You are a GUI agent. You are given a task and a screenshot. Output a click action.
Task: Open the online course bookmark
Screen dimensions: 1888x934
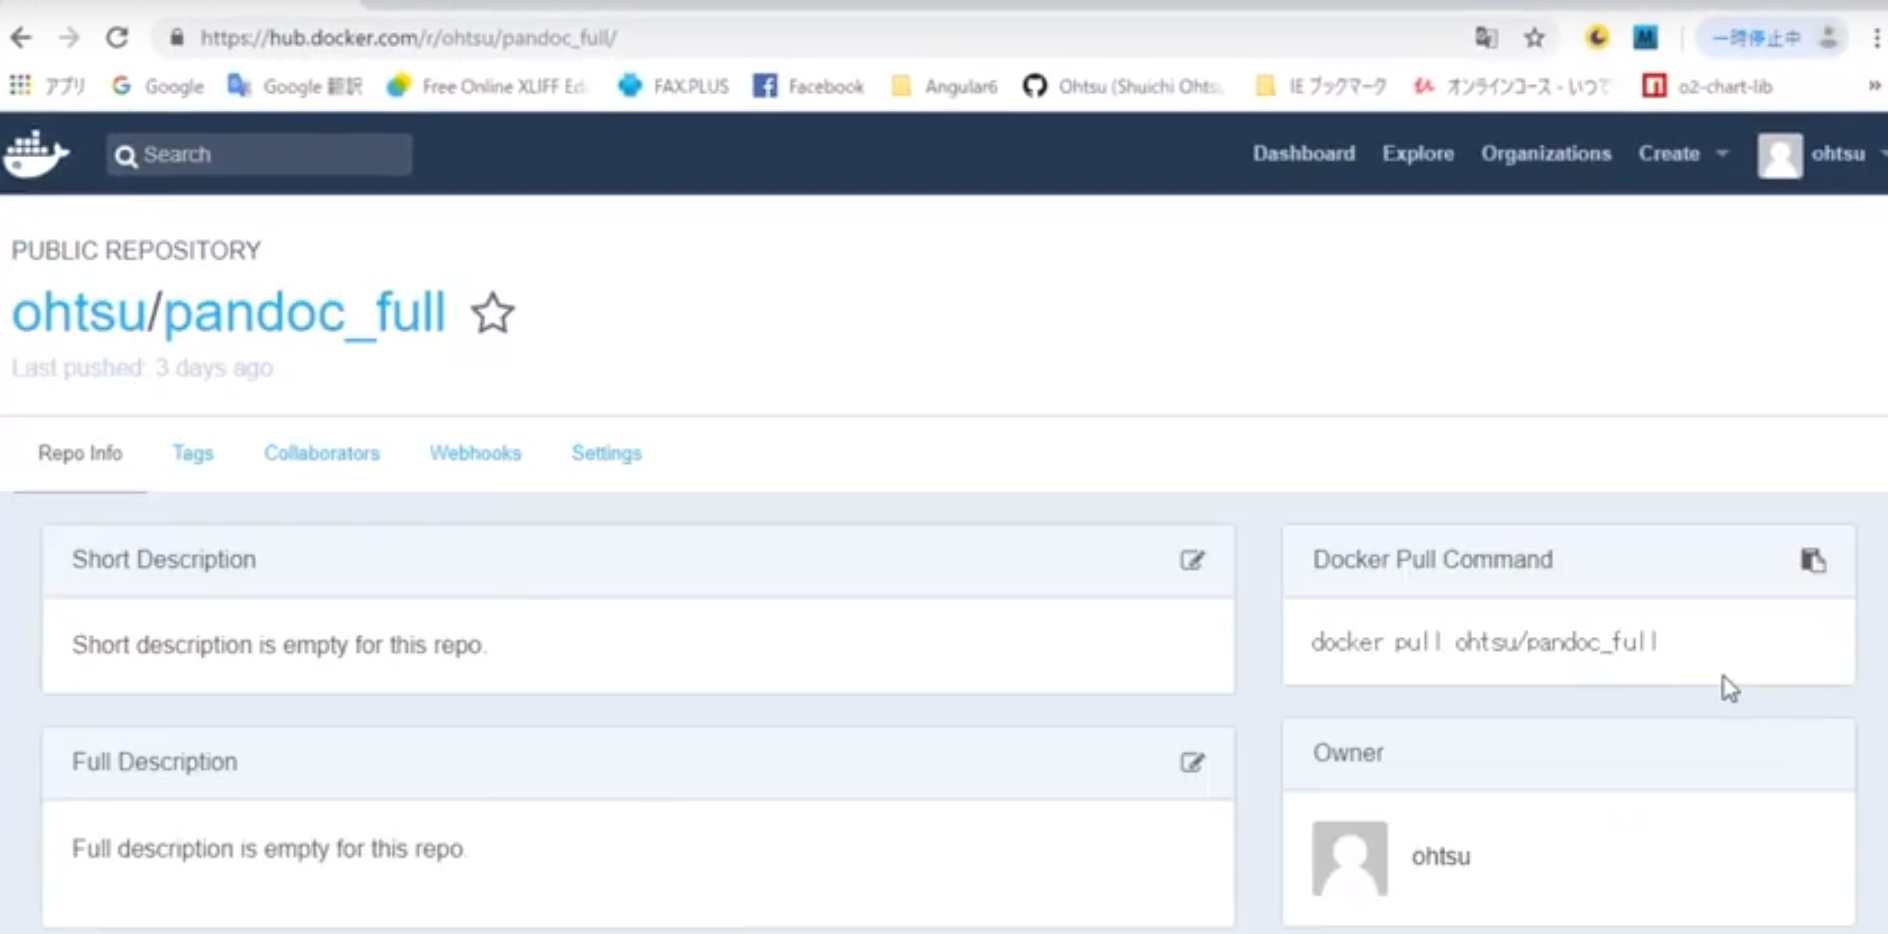1511,86
